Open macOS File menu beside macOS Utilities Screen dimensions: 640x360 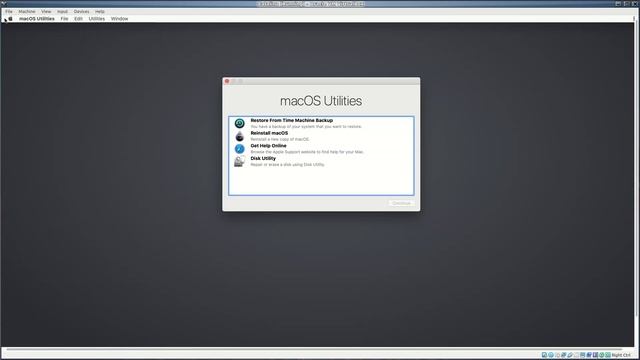(x=64, y=19)
